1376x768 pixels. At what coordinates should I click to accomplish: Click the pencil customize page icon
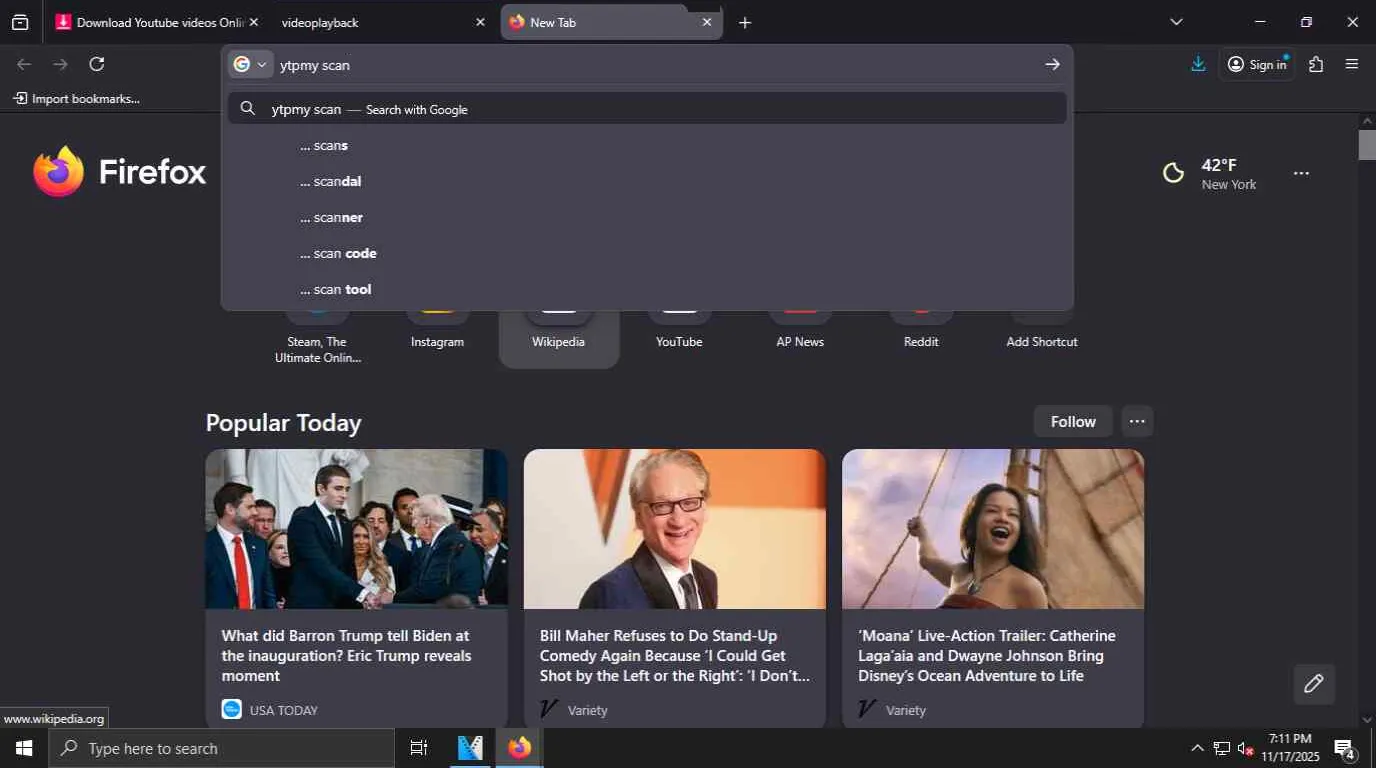1314,684
